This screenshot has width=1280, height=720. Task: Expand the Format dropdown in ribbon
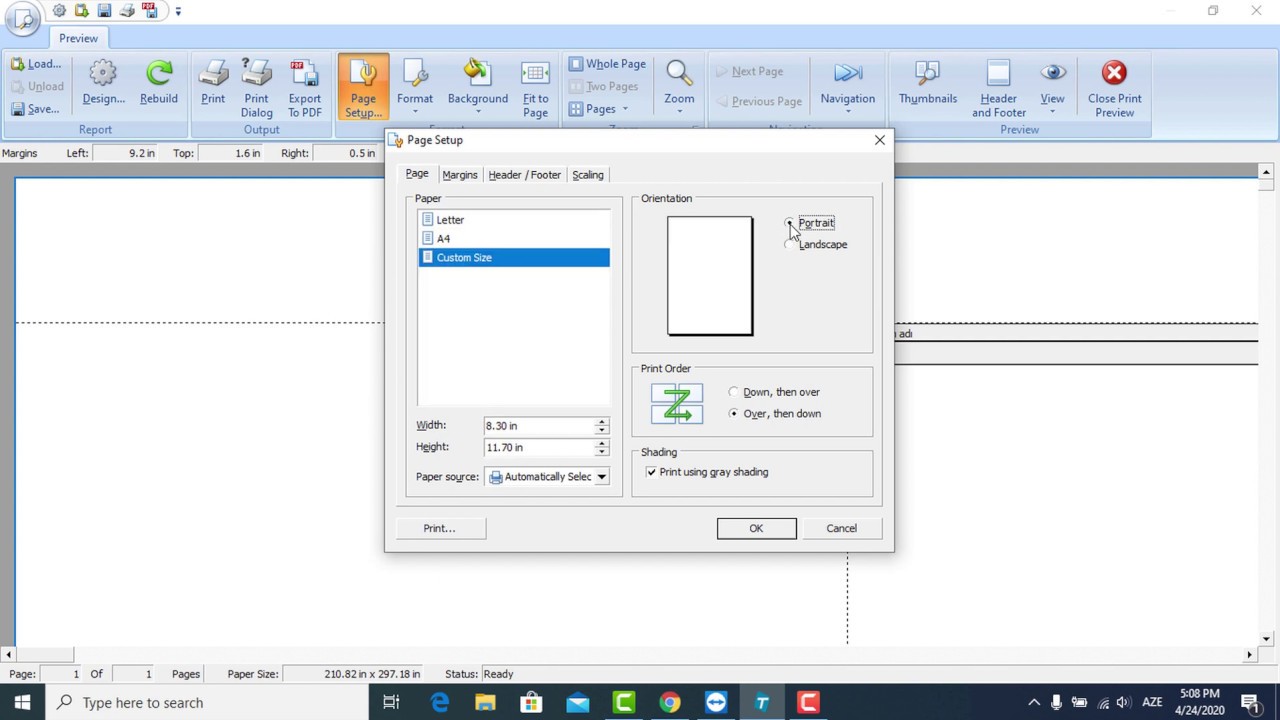415,112
